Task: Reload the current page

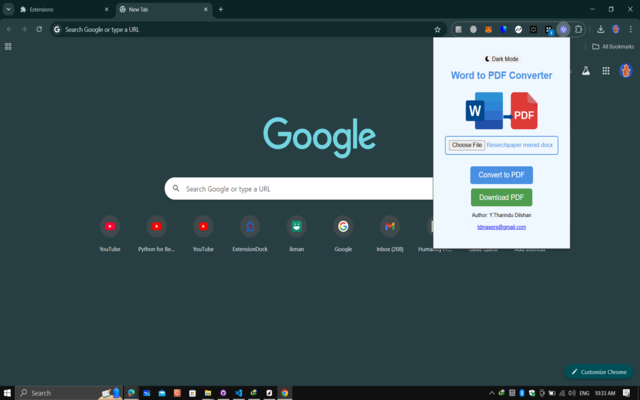Action: click(39, 29)
